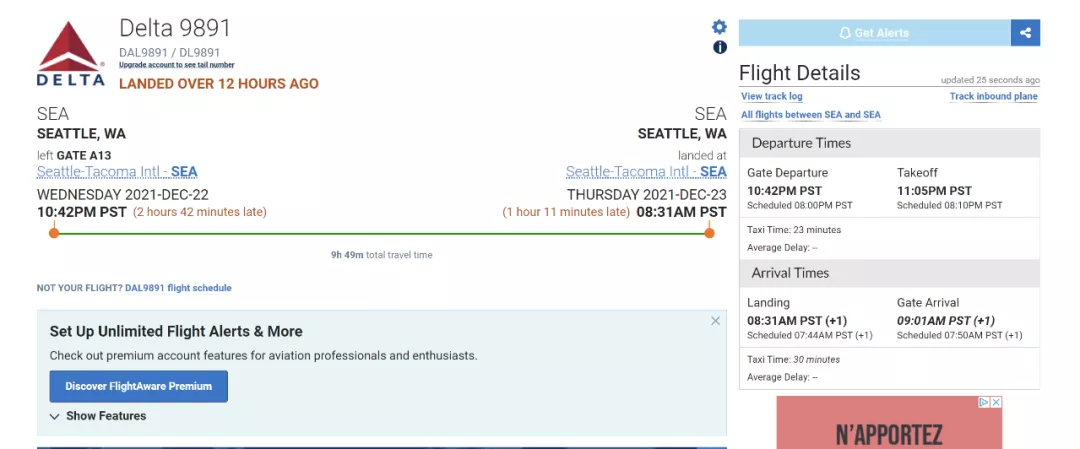Screen dimensions: 1080x449
Task: Click the Delta airline logo
Action: pyautogui.click(x=71, y=54)
